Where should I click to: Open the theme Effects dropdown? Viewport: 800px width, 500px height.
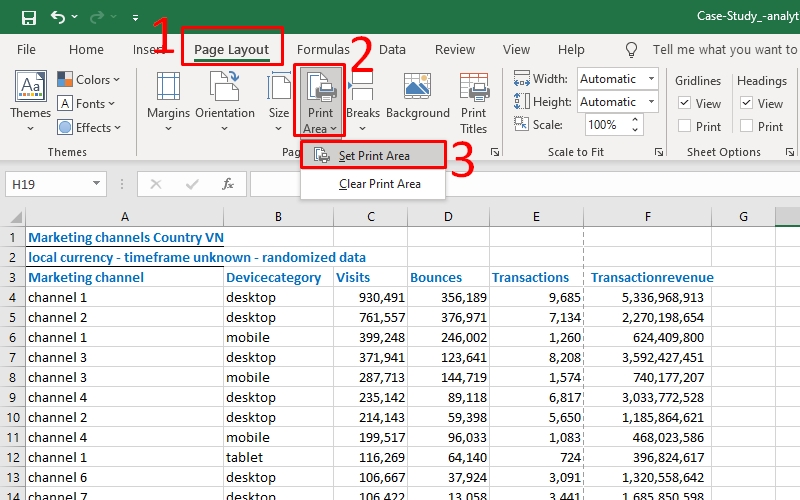pos(89,128)
